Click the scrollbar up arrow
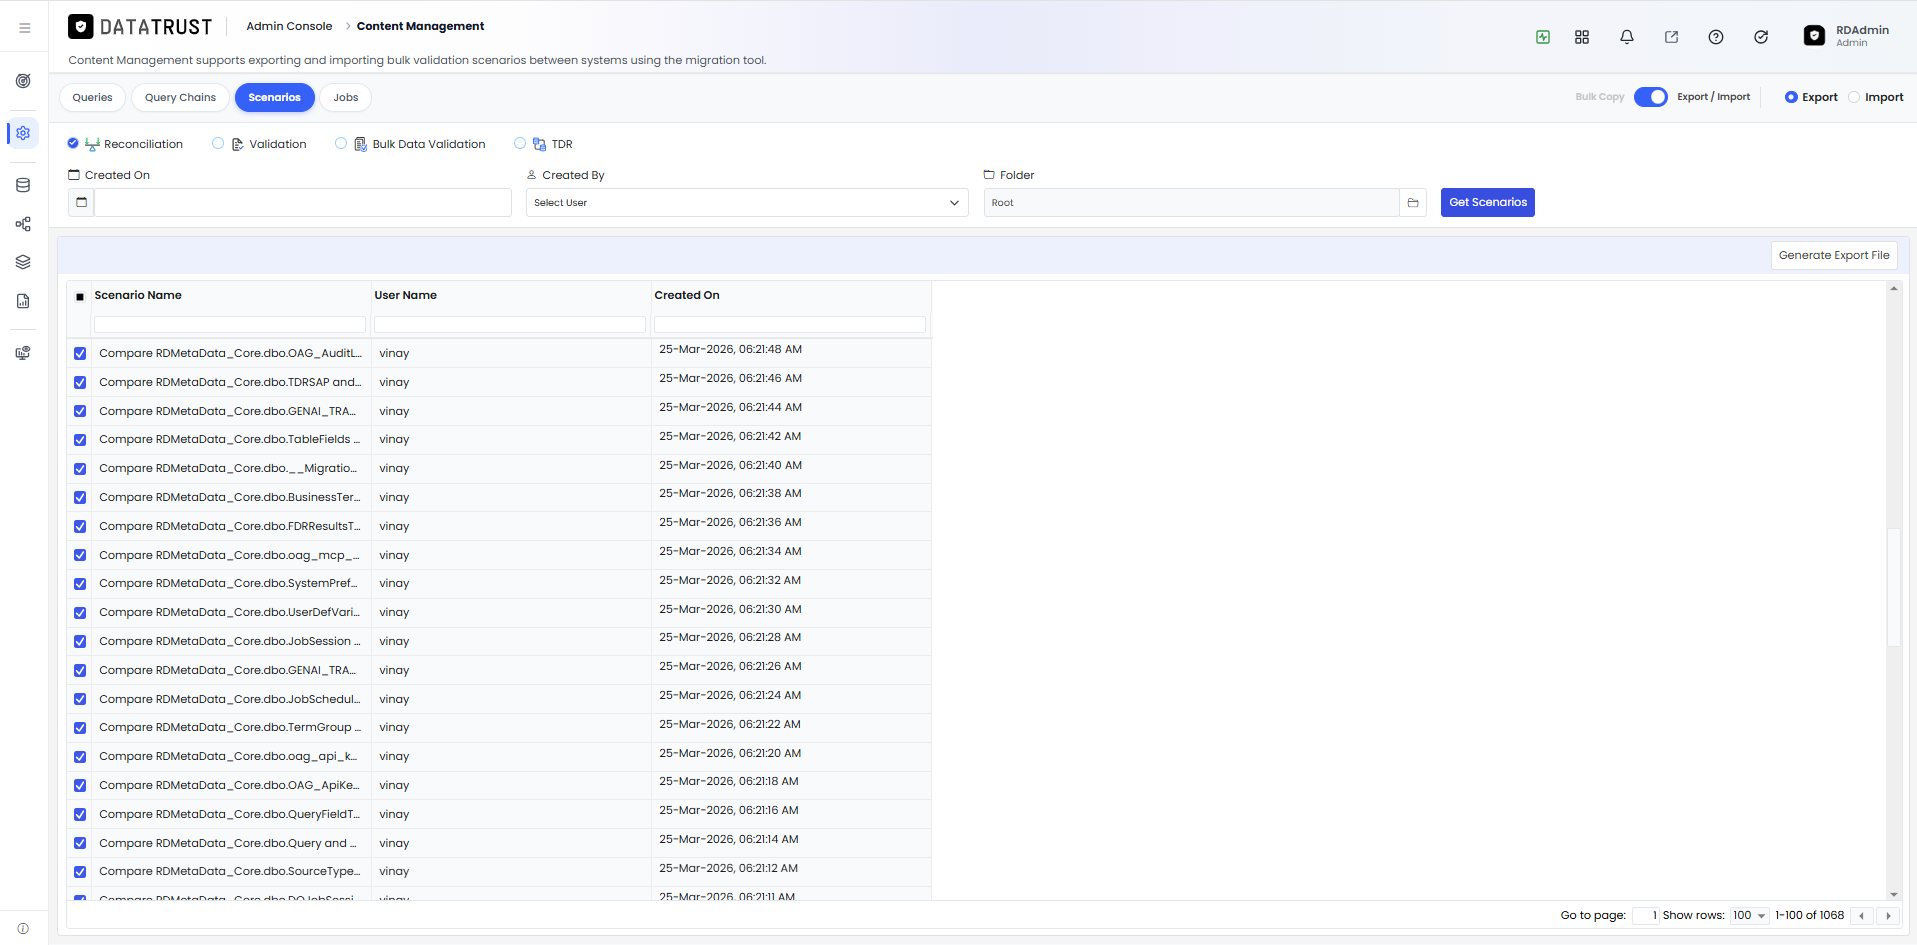This screenshot has height=945, width=1917. point(1893,288)
